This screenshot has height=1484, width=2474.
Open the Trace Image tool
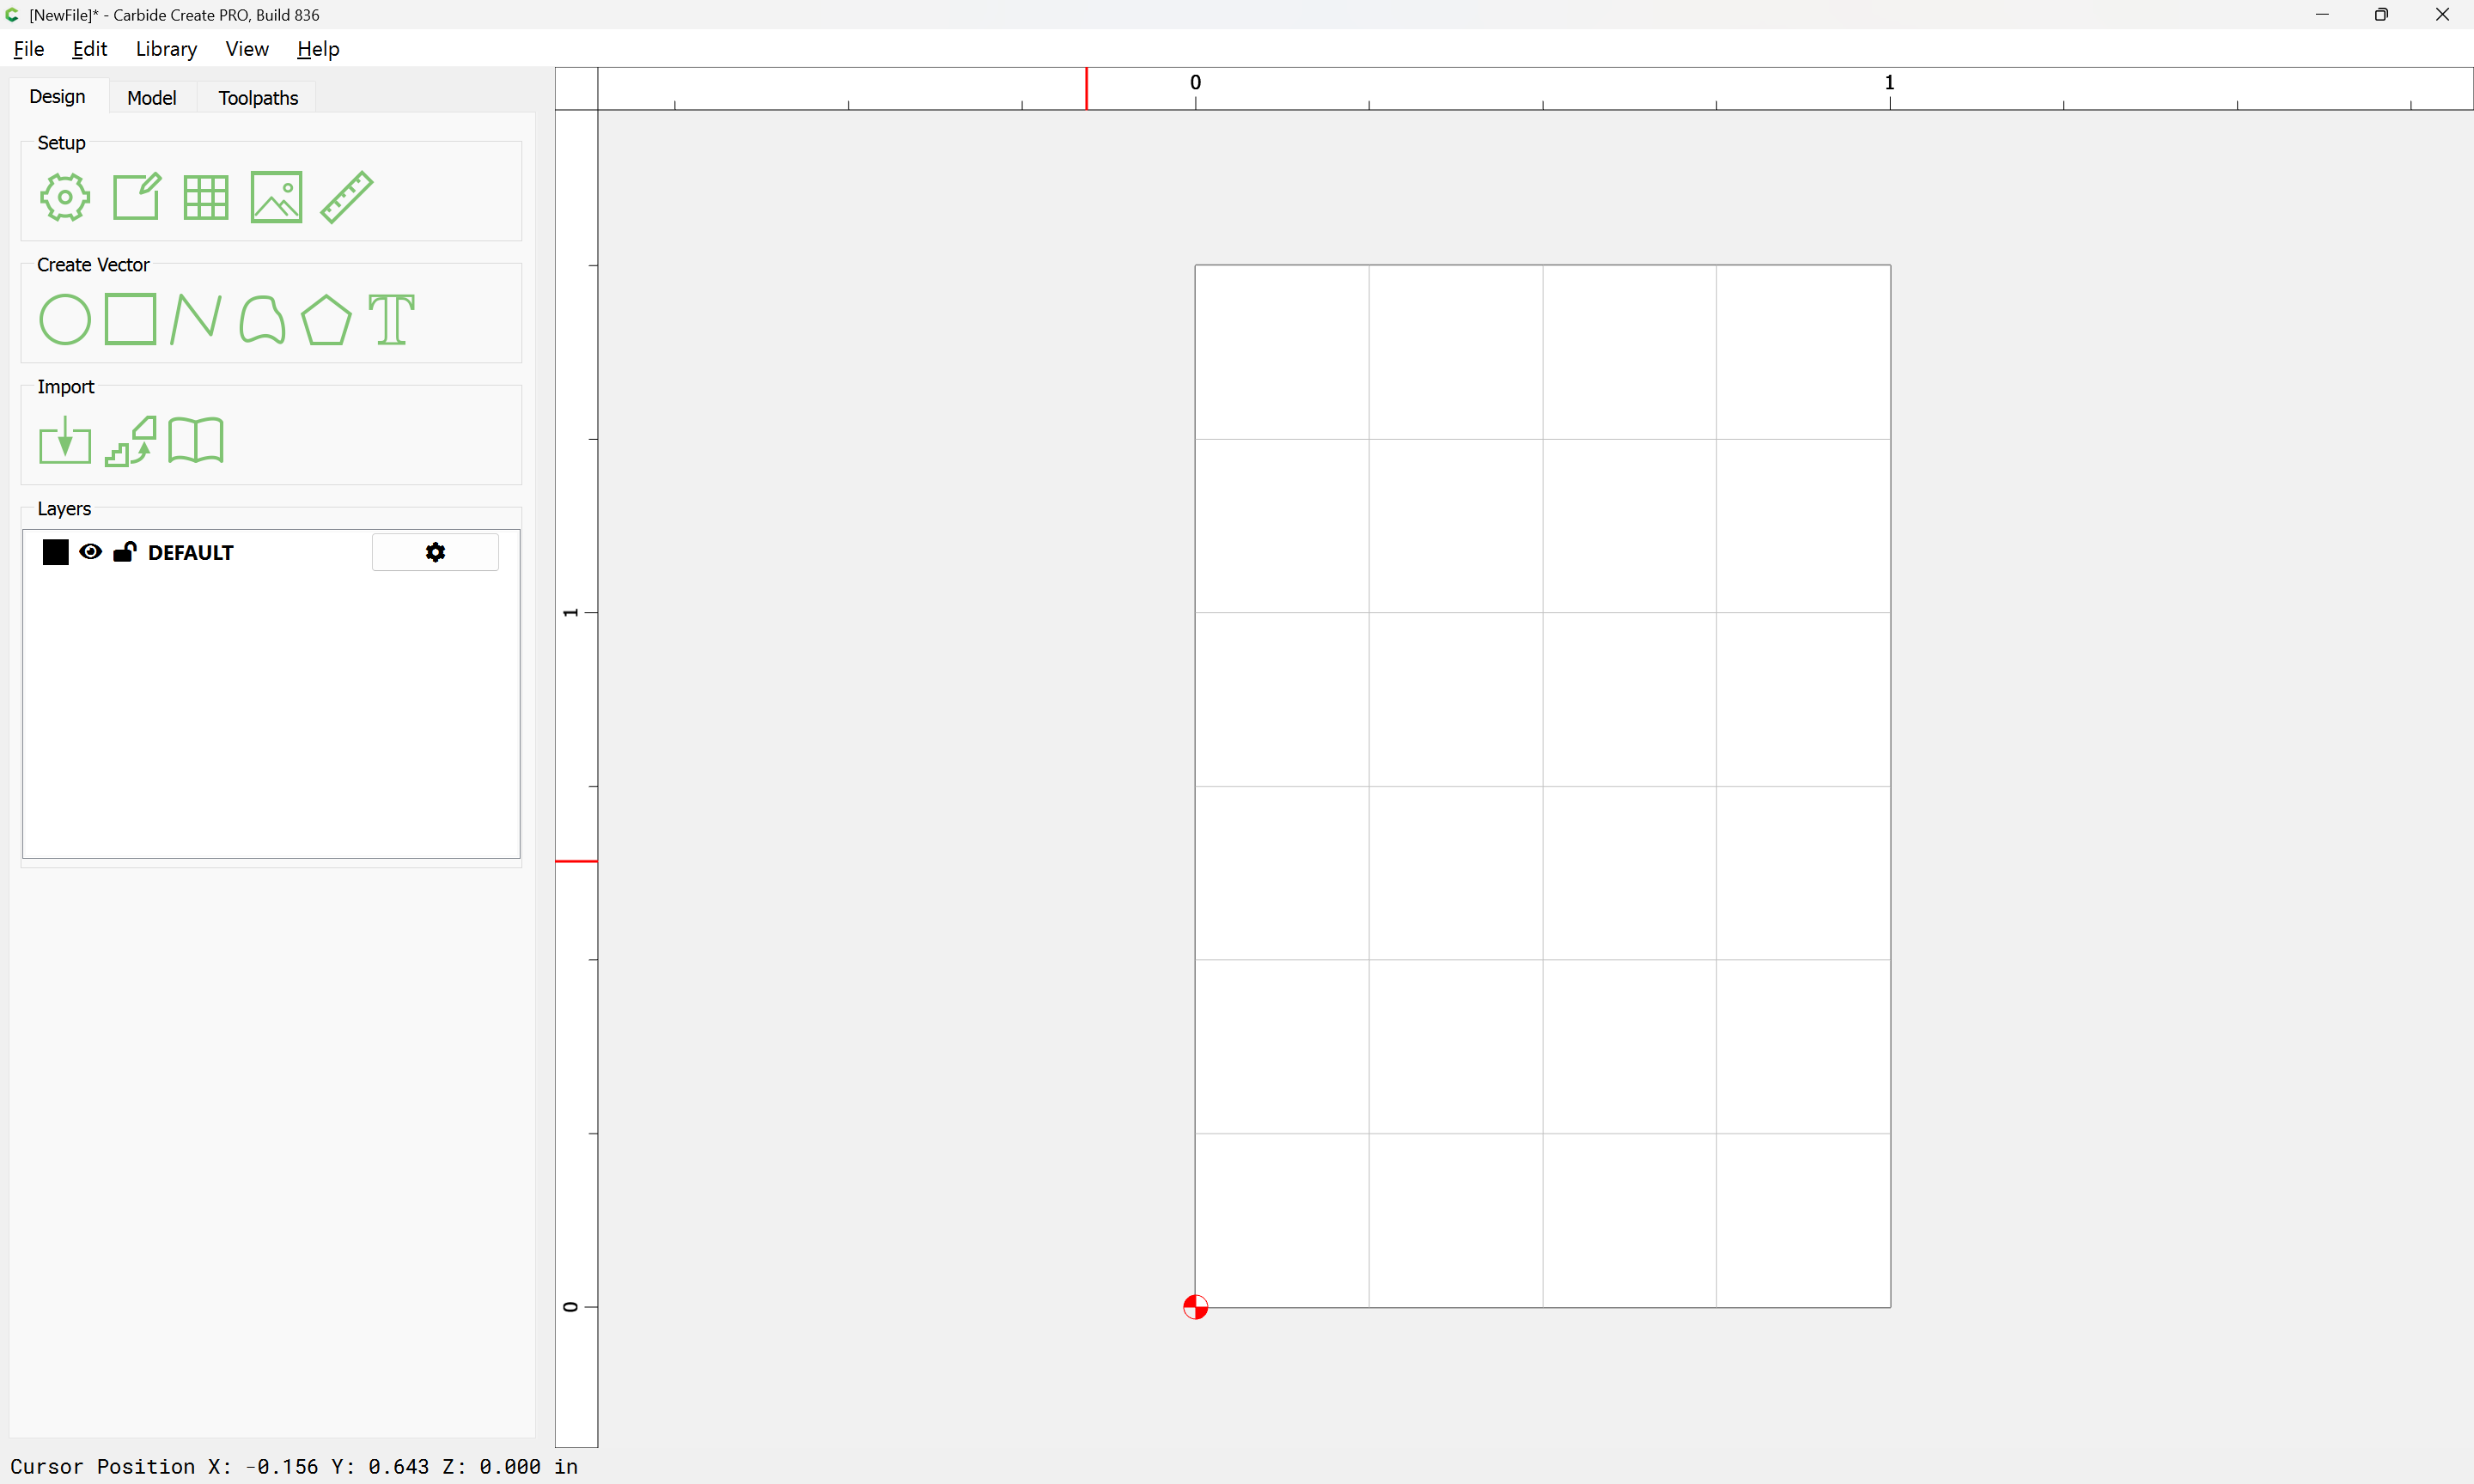pos(131,441)
